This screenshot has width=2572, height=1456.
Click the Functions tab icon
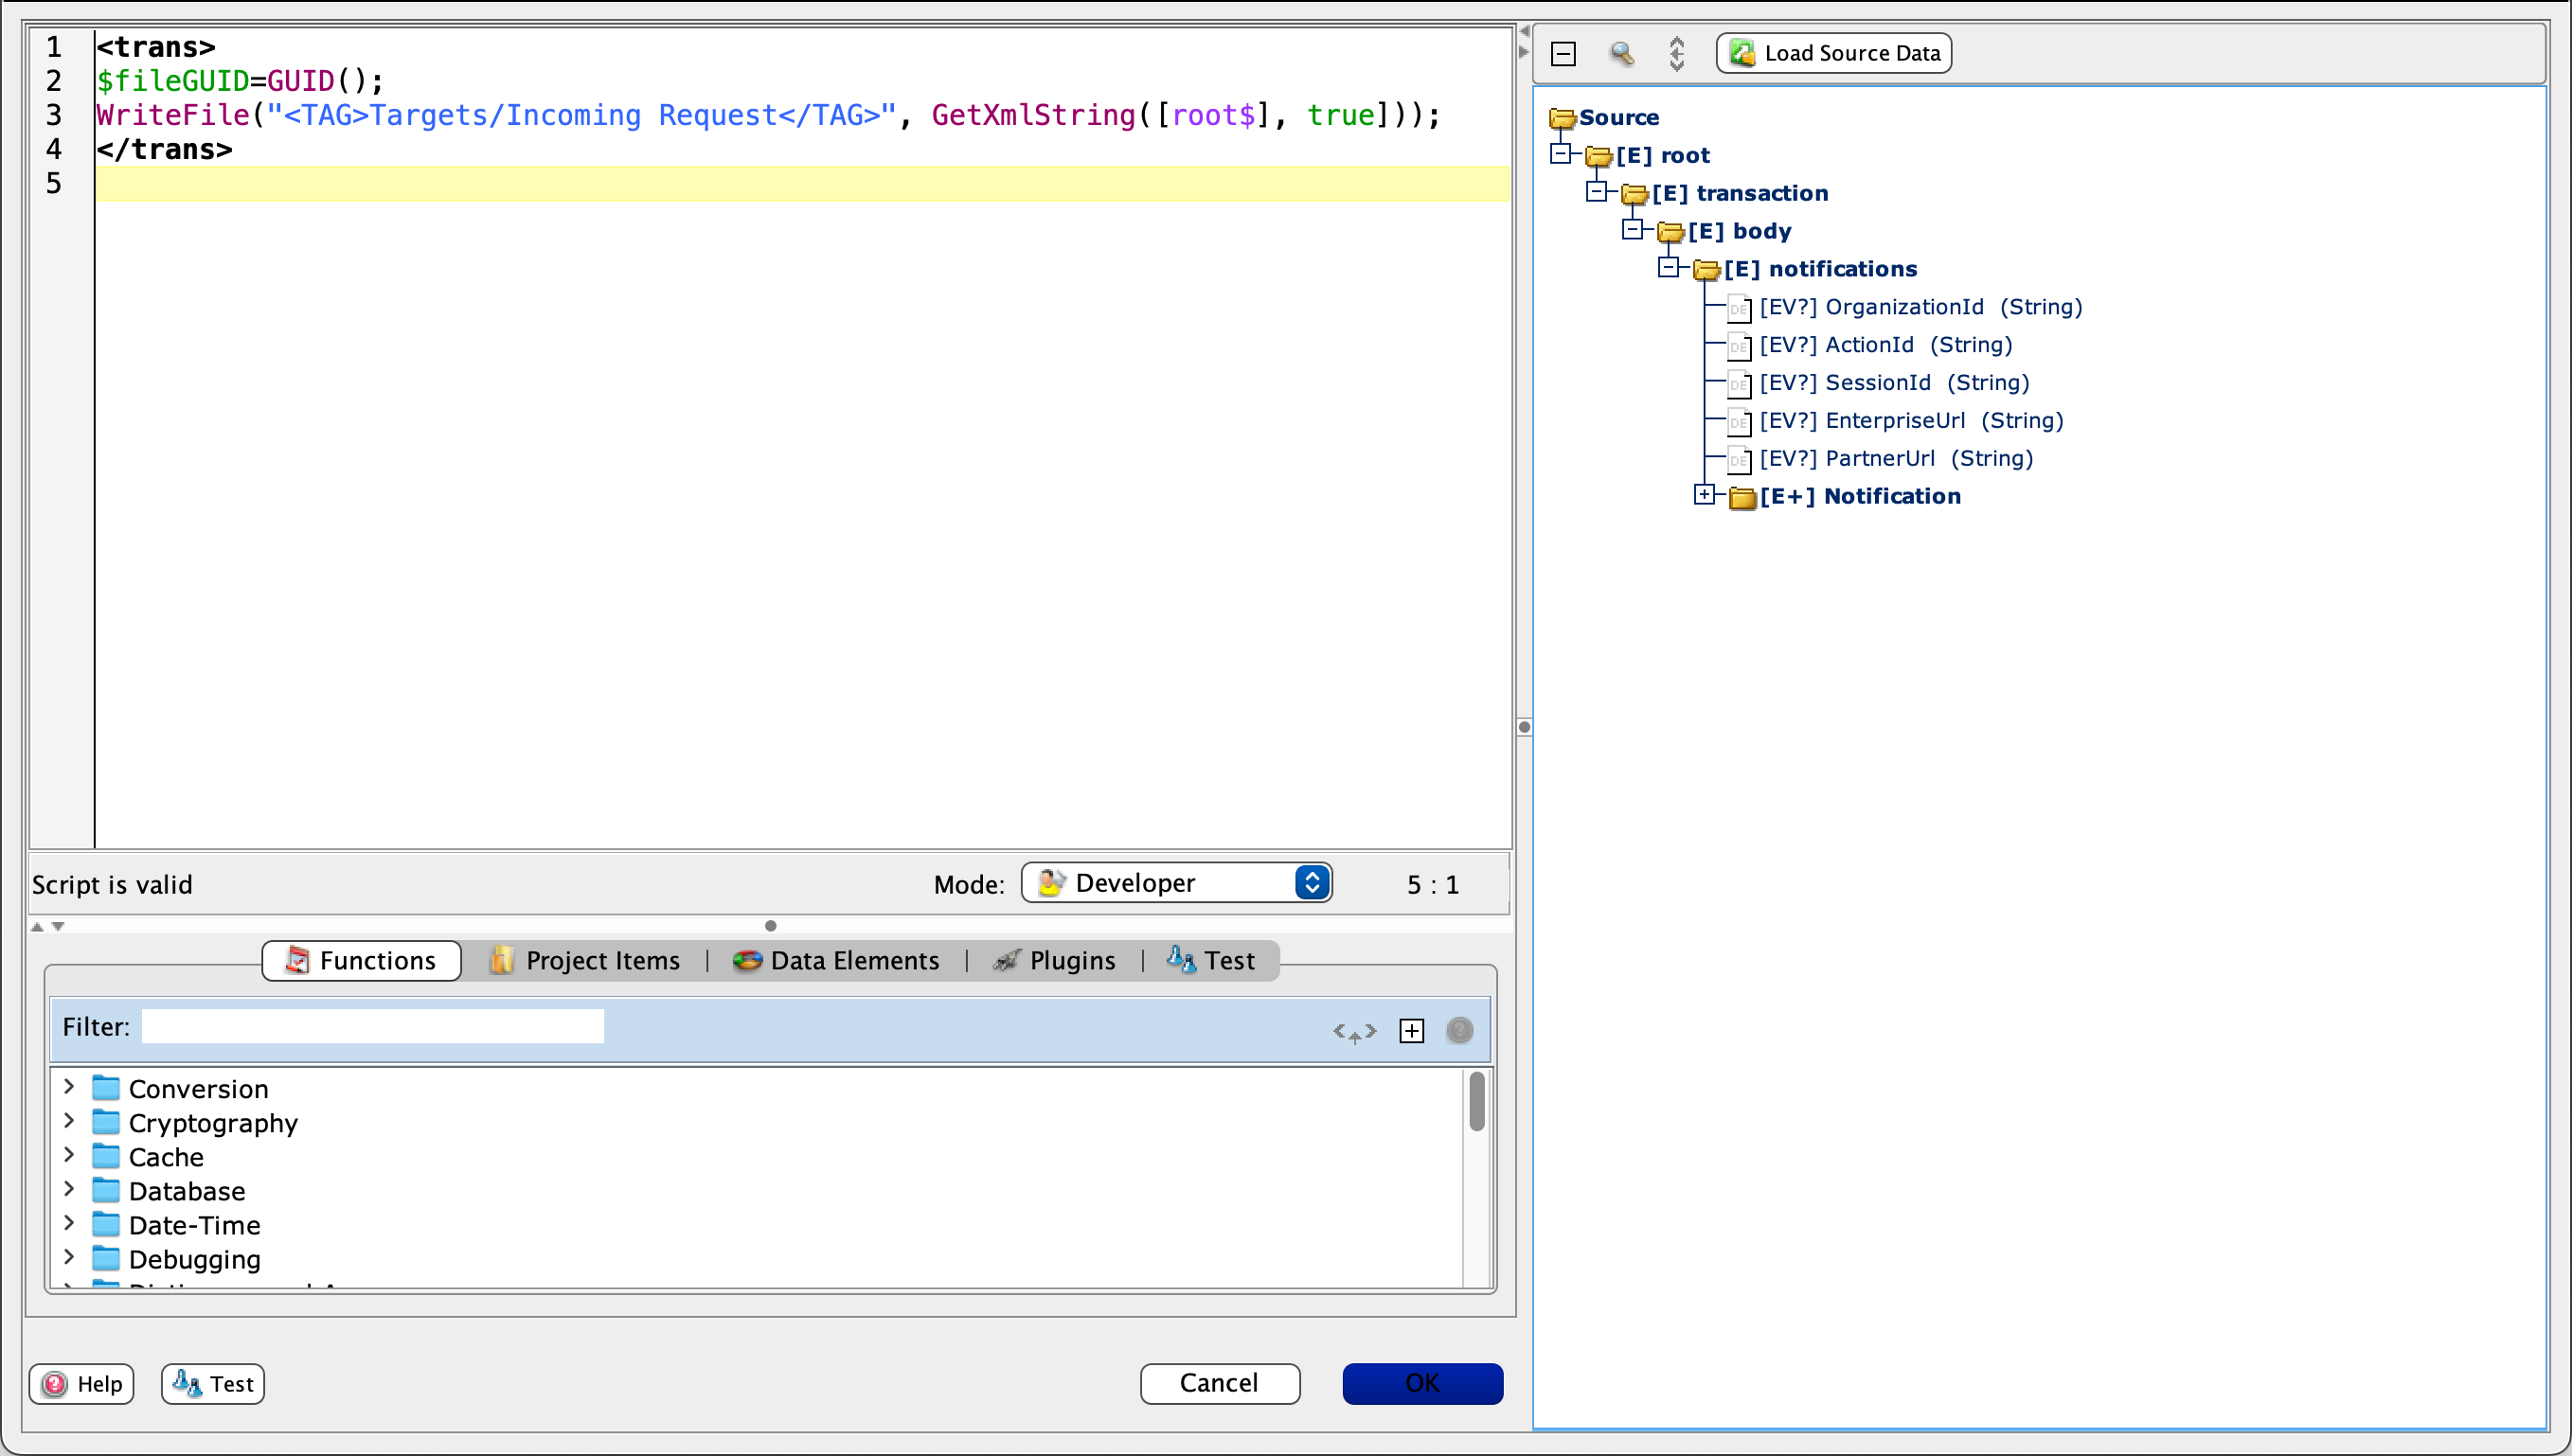294,960
